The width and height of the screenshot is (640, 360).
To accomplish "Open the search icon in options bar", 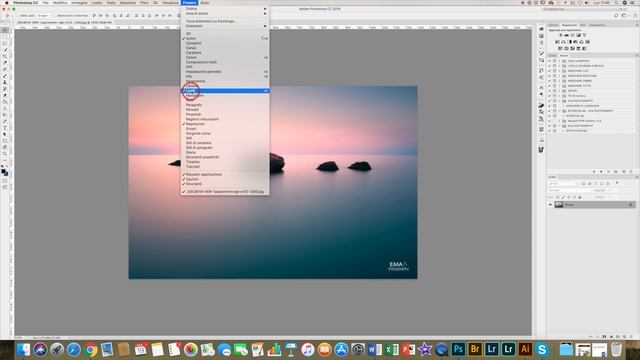I will click(616, 16).
